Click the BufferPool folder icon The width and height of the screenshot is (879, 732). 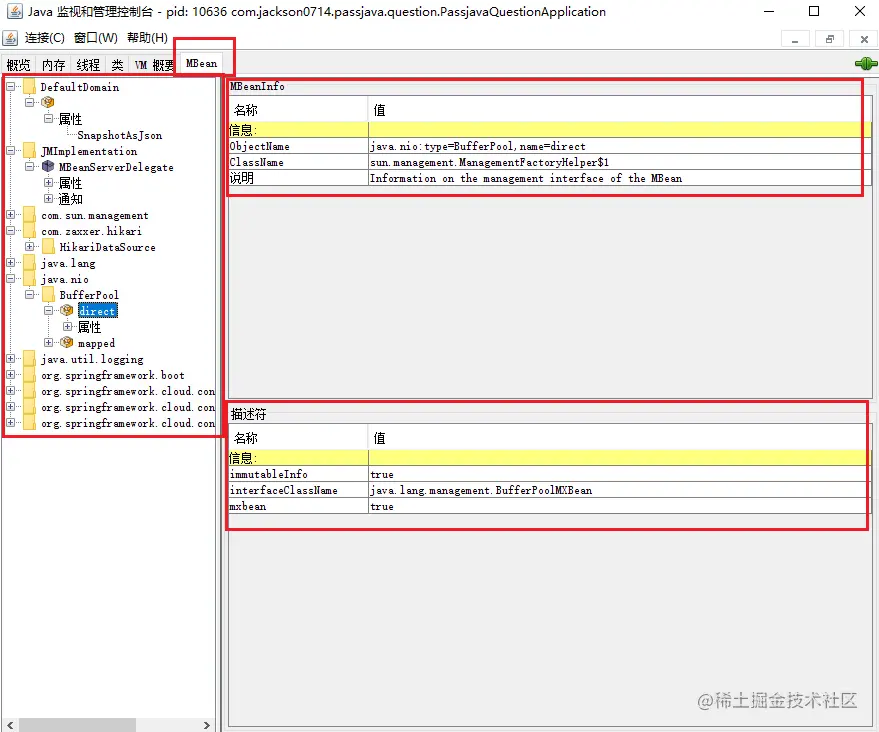49,295
